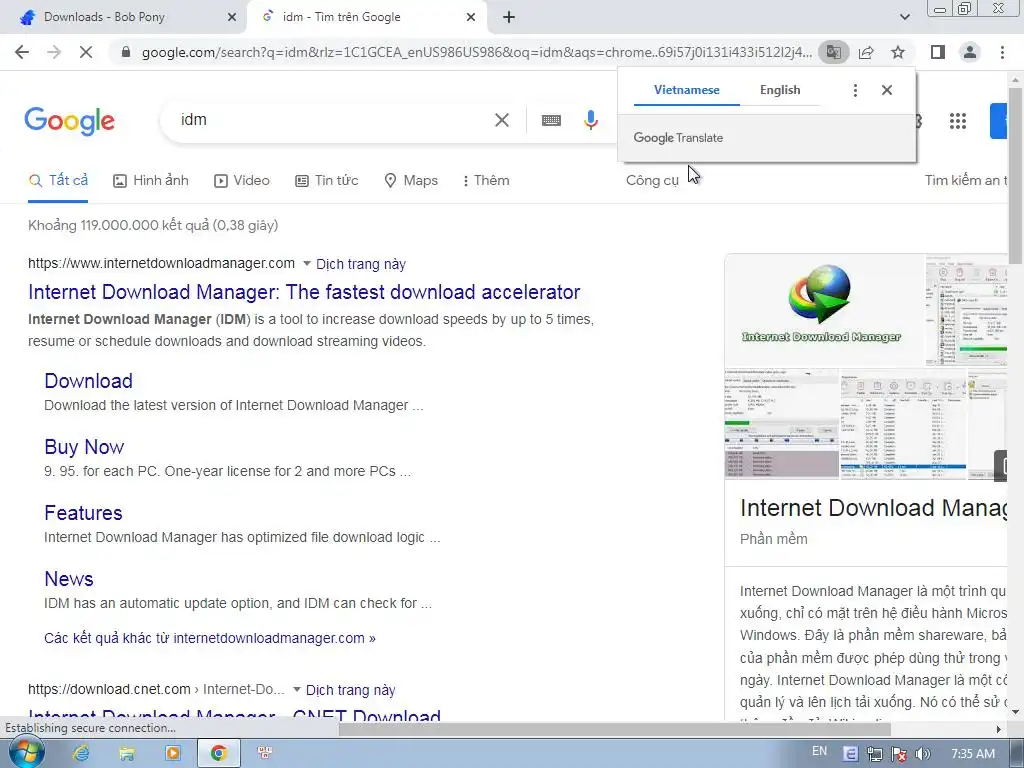Click the horizontal page scrollbar
Viewport: 1024px width, 768px height.
tap(614, 729)
